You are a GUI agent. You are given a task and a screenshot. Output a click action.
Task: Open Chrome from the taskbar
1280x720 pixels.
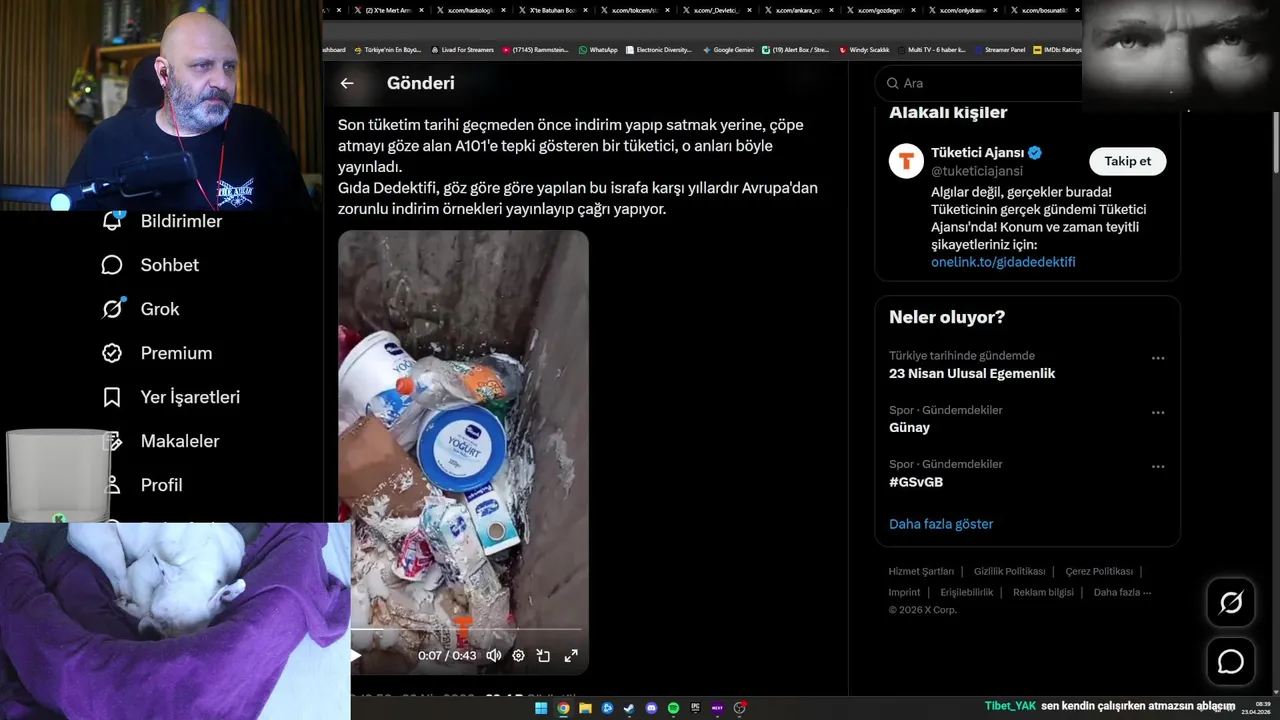[563, 708]
